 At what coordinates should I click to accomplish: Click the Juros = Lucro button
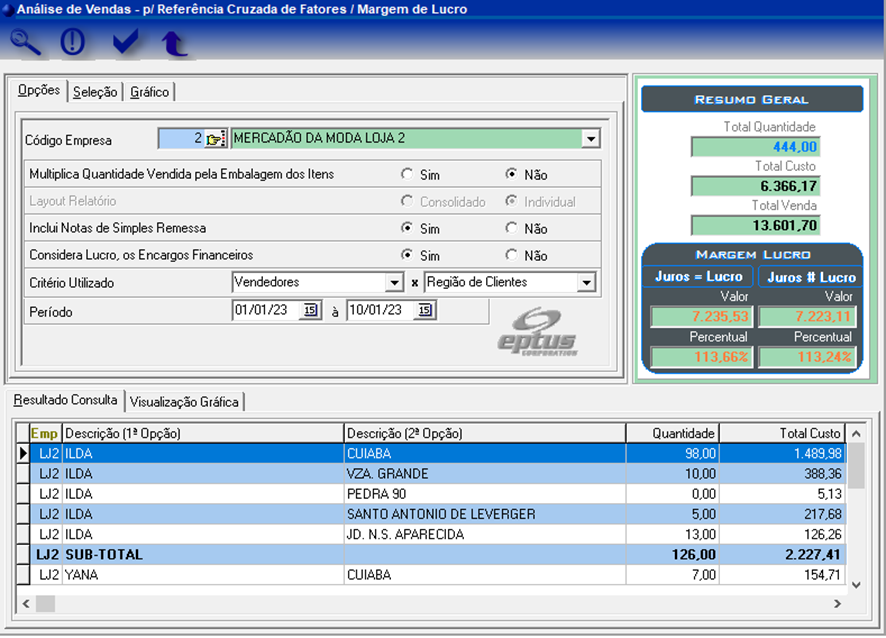coord(699,276)
